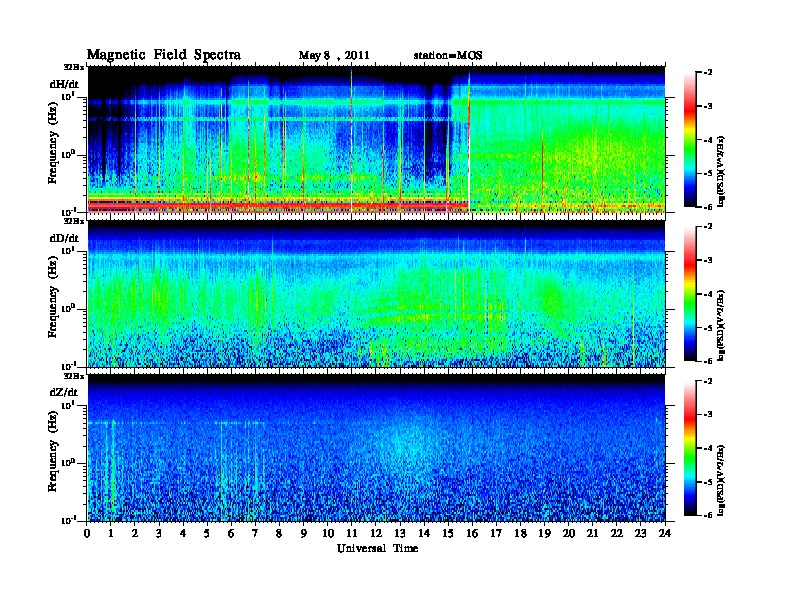Select the "May 8, 2011" date text

tap(334, 56)
